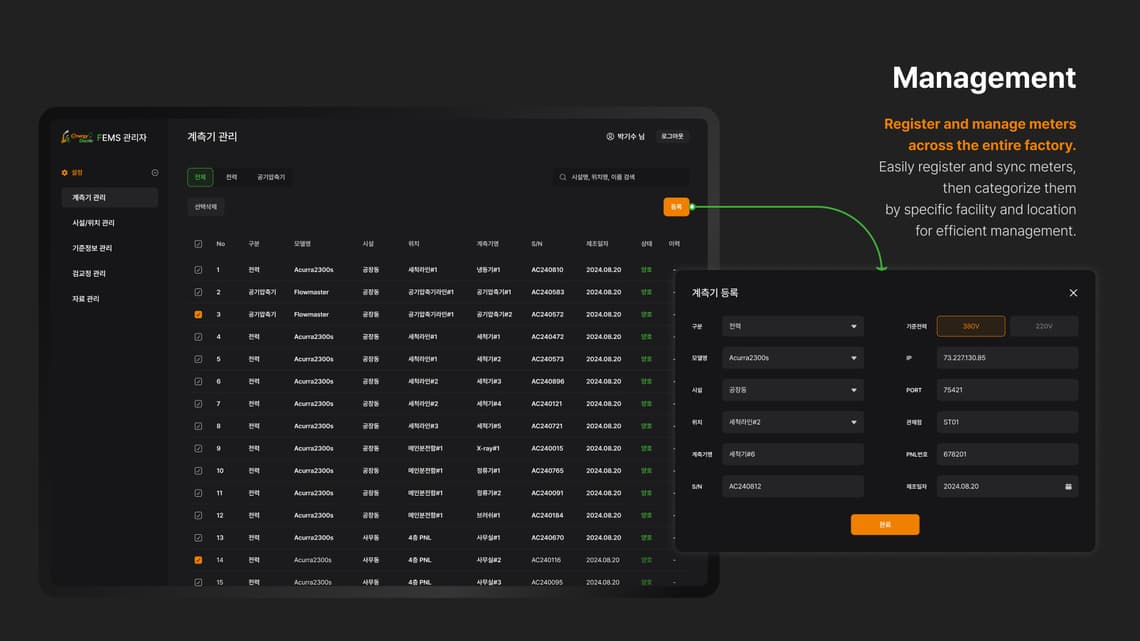
Task: Click the 계측기 관리 page heading
Action: tap(212, 137)
